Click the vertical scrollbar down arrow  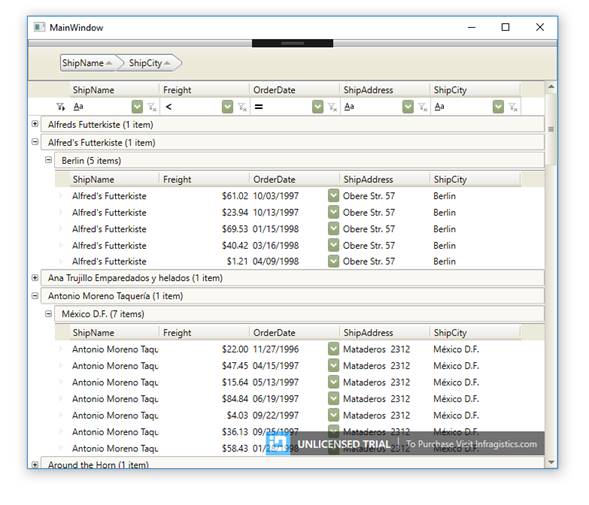(x=551, y=462)
